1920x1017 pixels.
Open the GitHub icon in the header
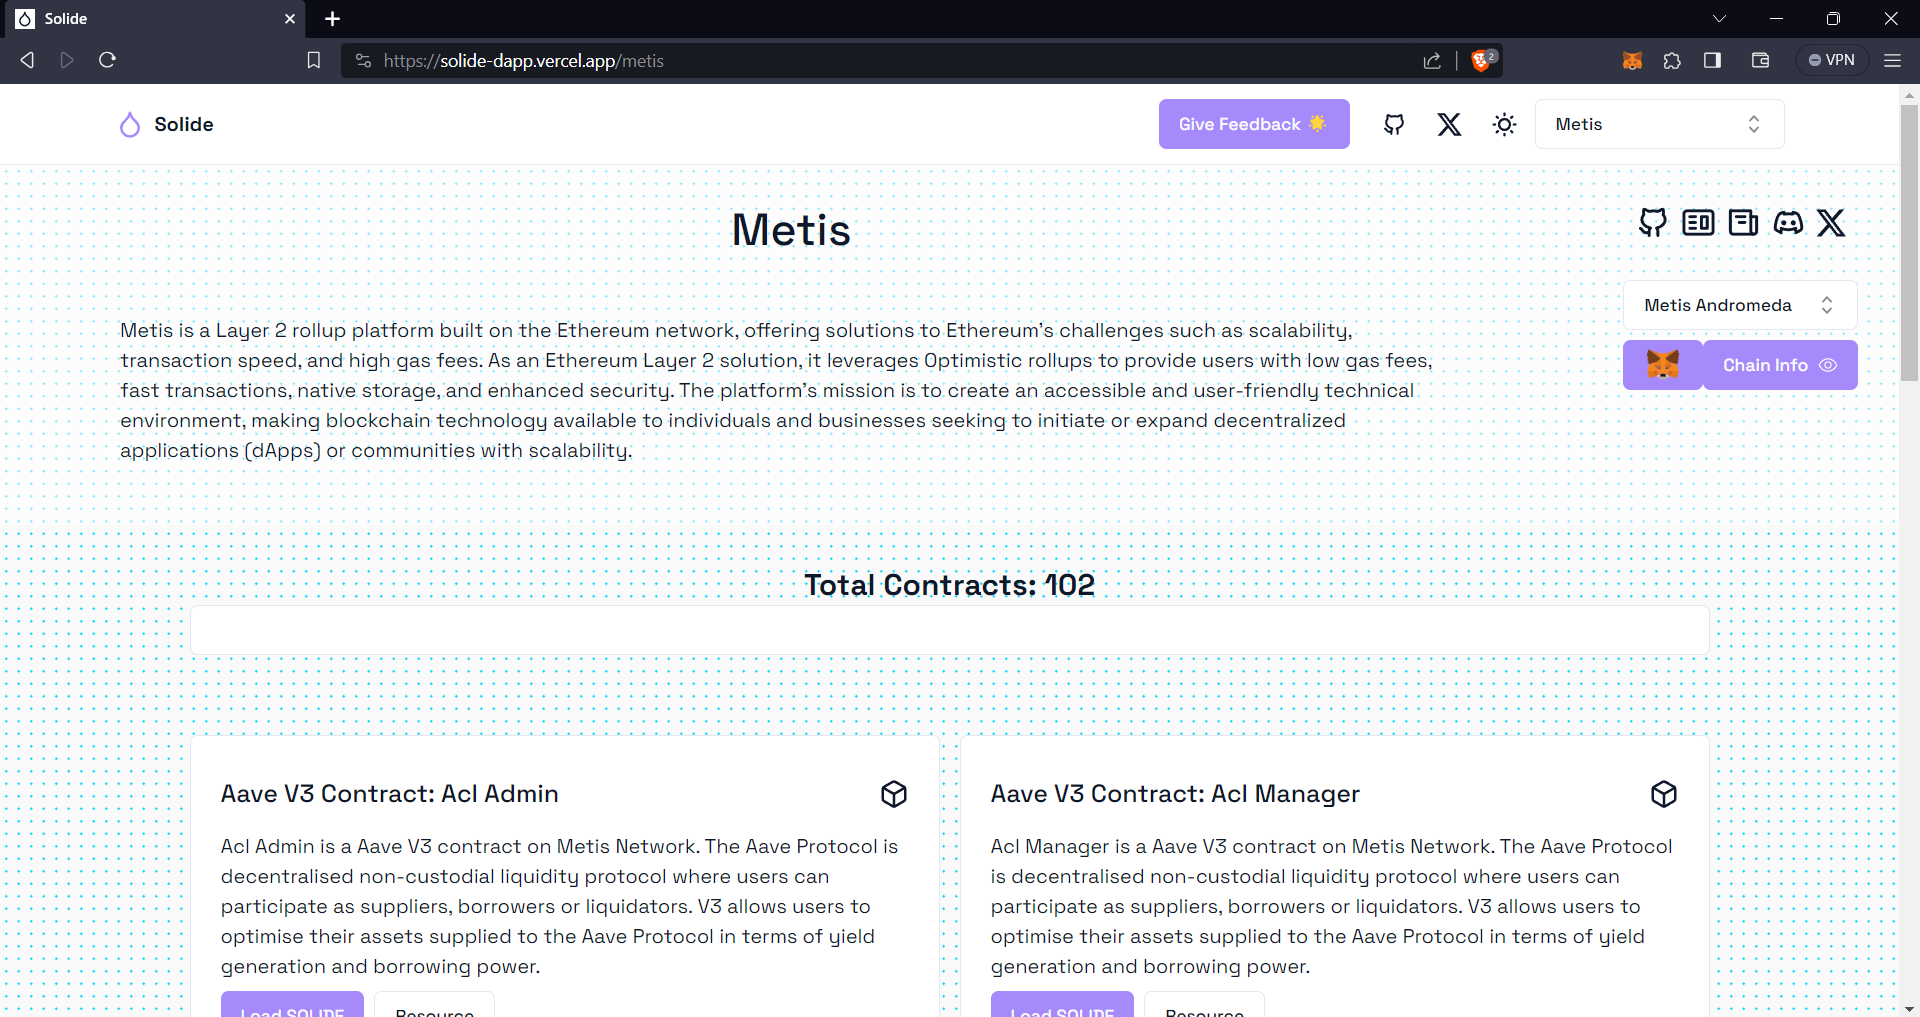point(1394,124)
